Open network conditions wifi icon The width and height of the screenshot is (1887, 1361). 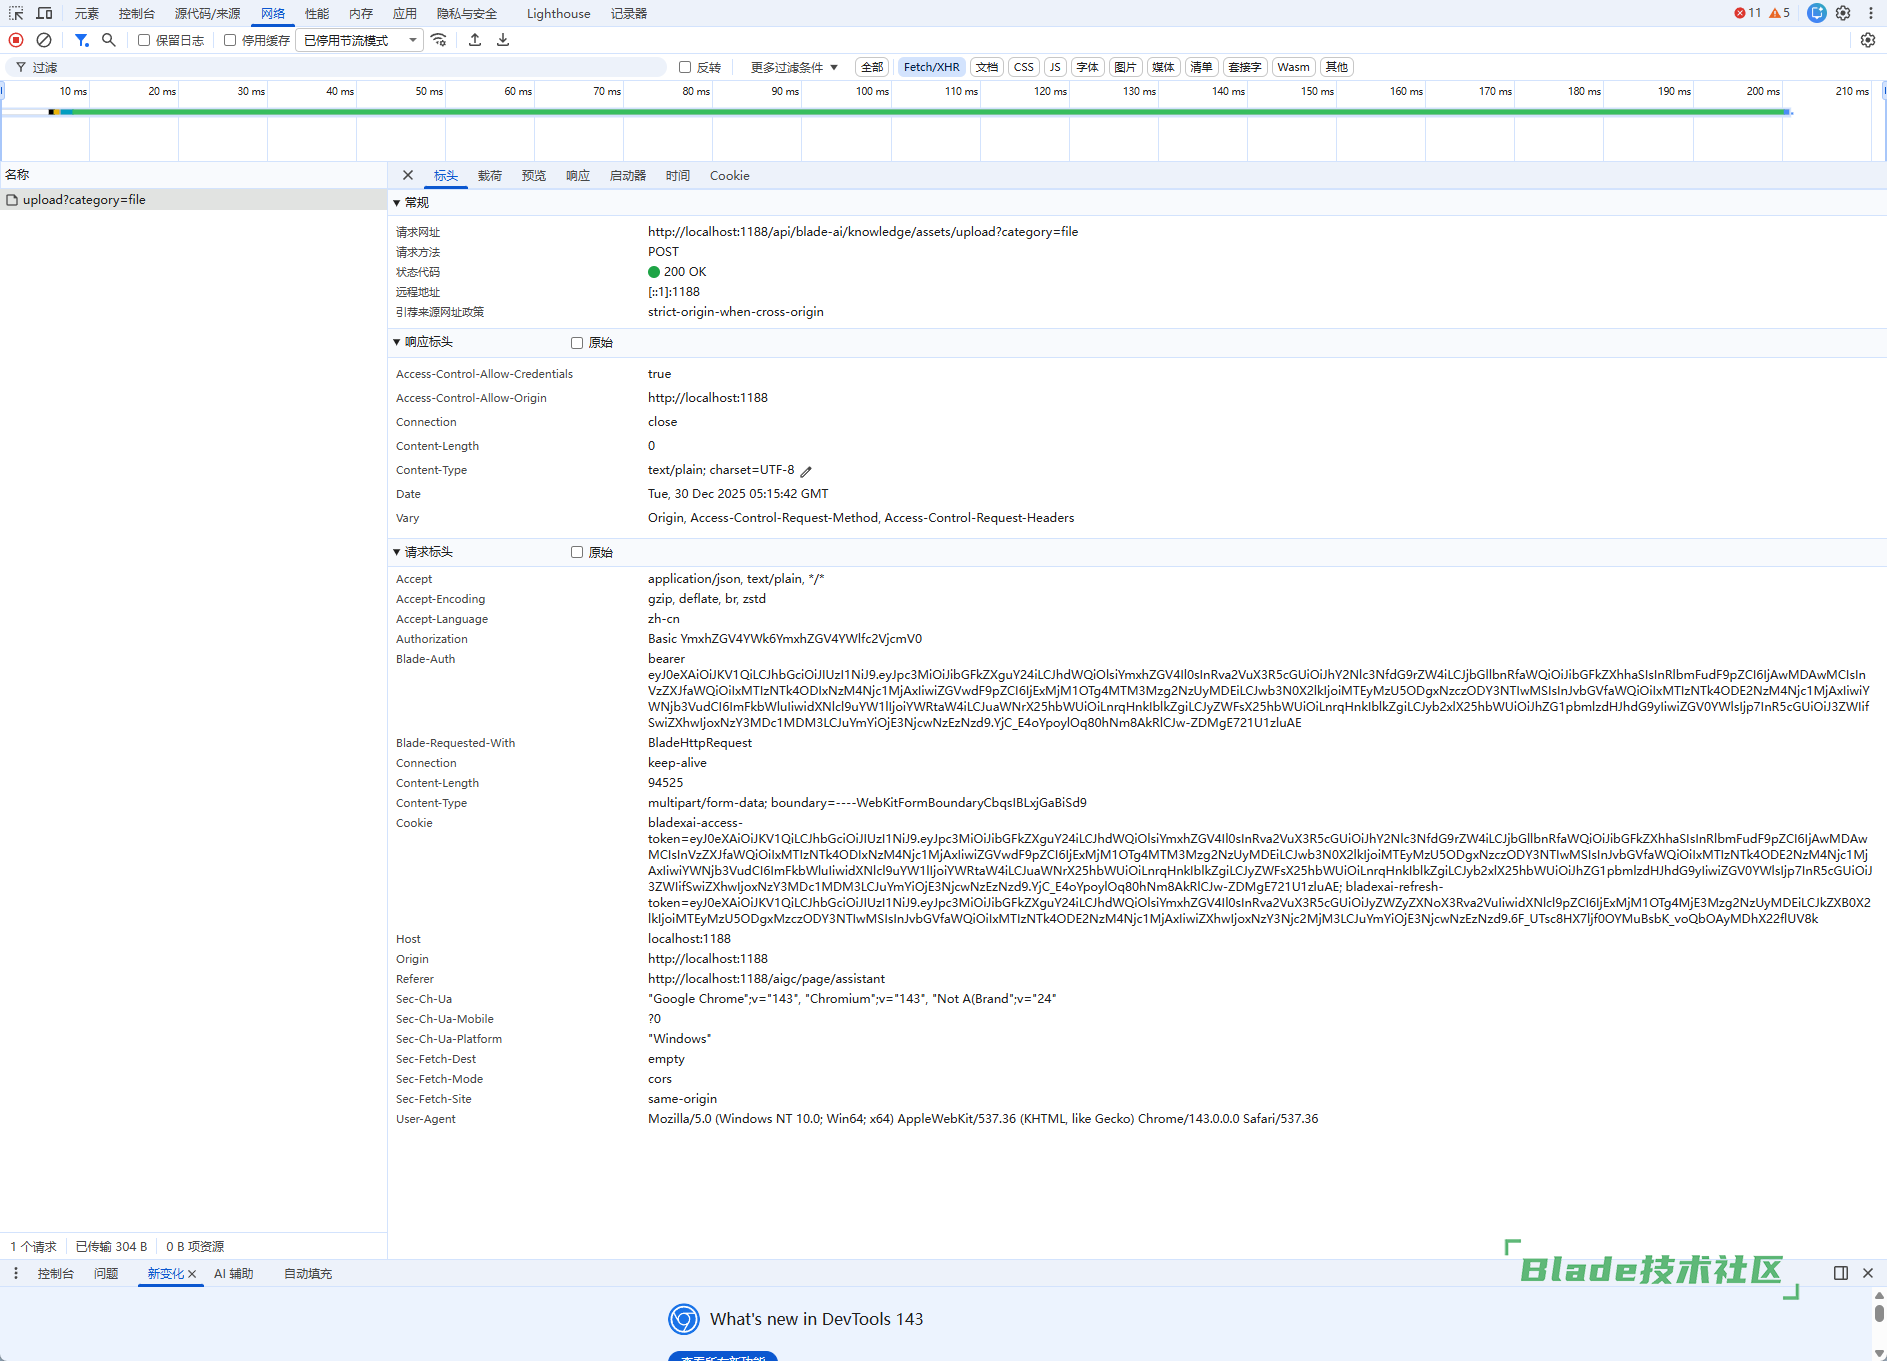click(439, 40)
